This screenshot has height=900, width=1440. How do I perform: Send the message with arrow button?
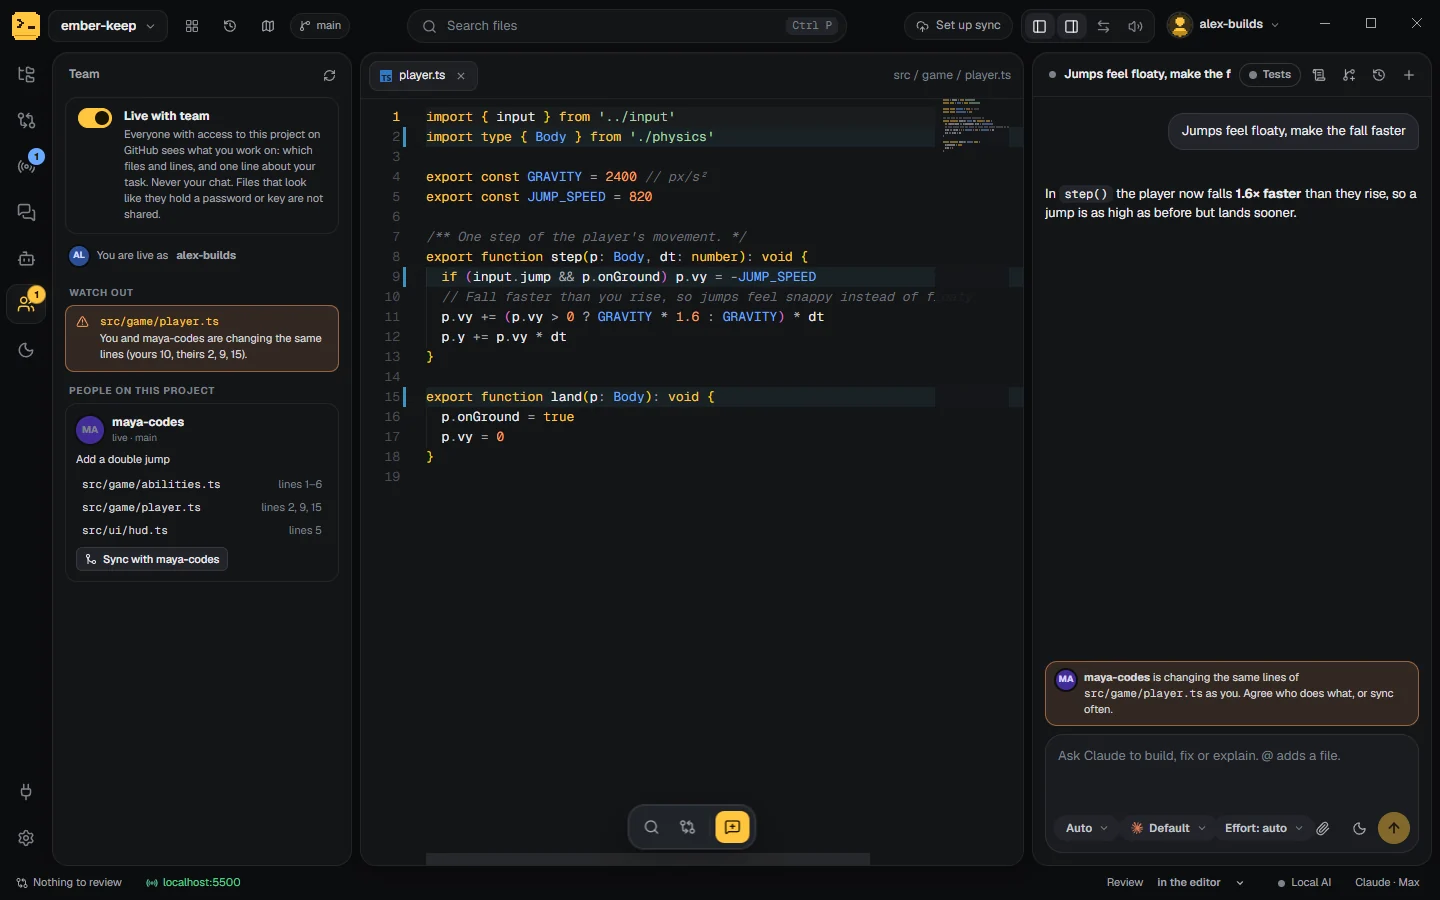tap(1394, 828)
